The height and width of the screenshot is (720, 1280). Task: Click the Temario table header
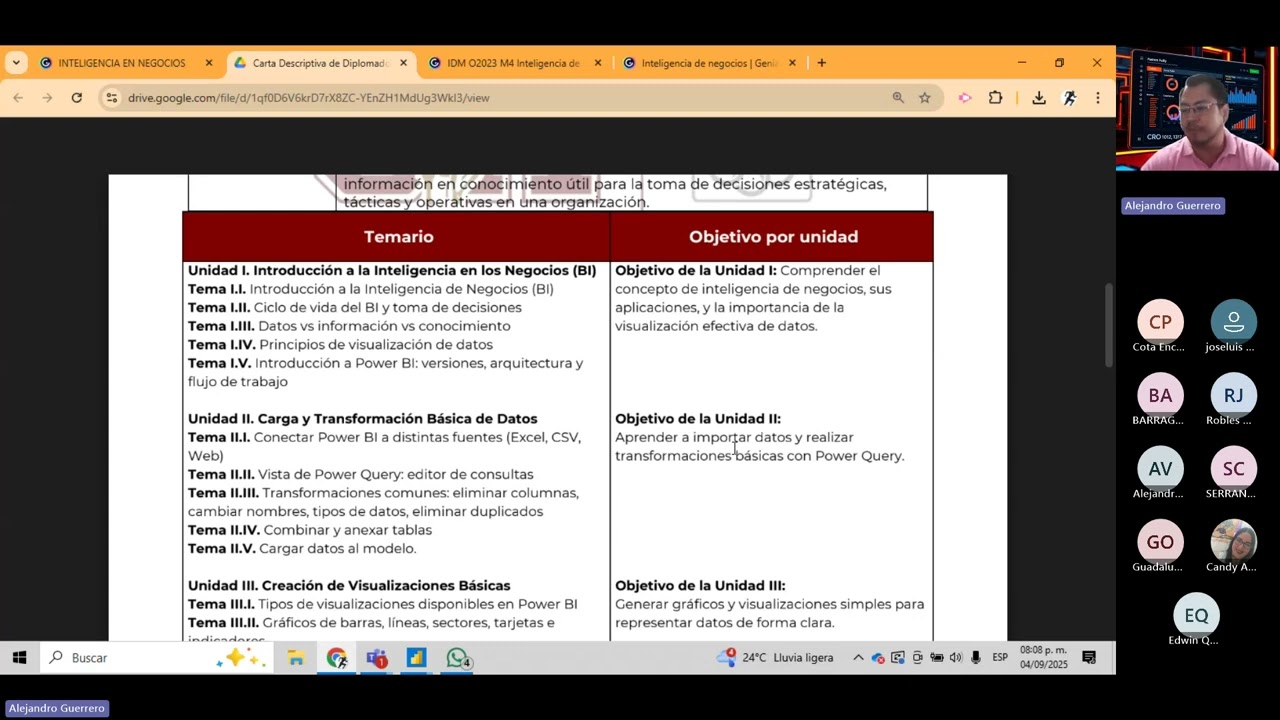pyautogui.click(x=398, y=237)
